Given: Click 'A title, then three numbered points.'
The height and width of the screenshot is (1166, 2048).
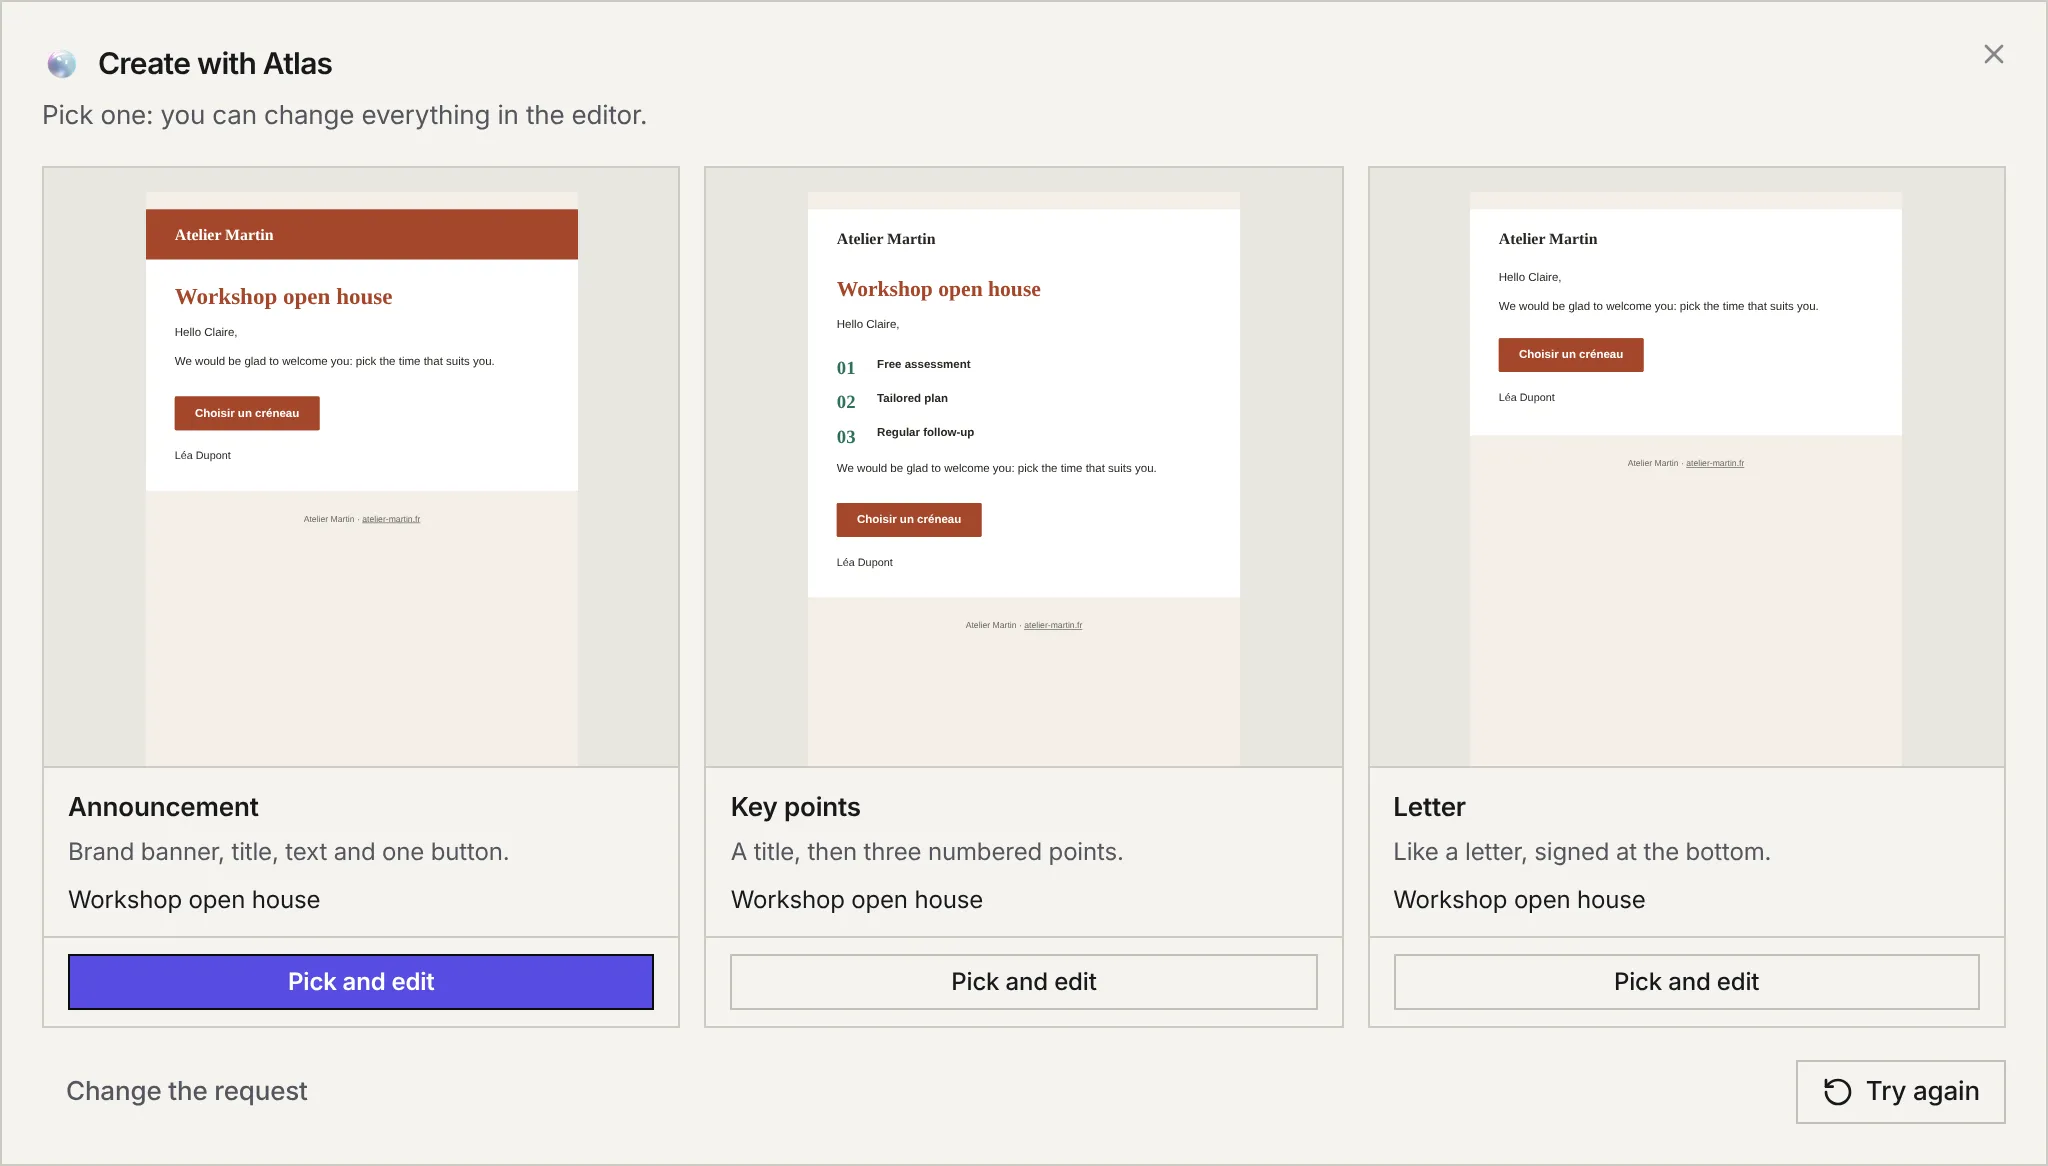Looking at the screenshot, I should coord(927,852).
